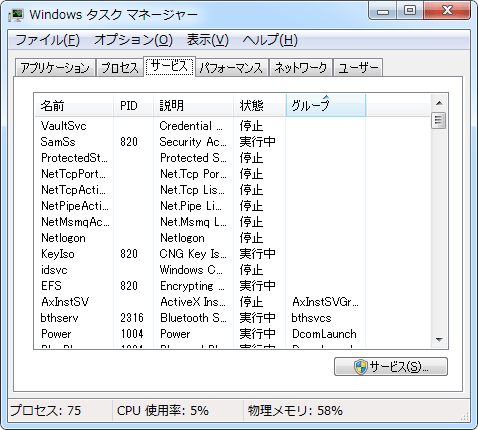Click the AxInstSVGr... group cell
478x430 pixels.
click(x=325, y=302)
